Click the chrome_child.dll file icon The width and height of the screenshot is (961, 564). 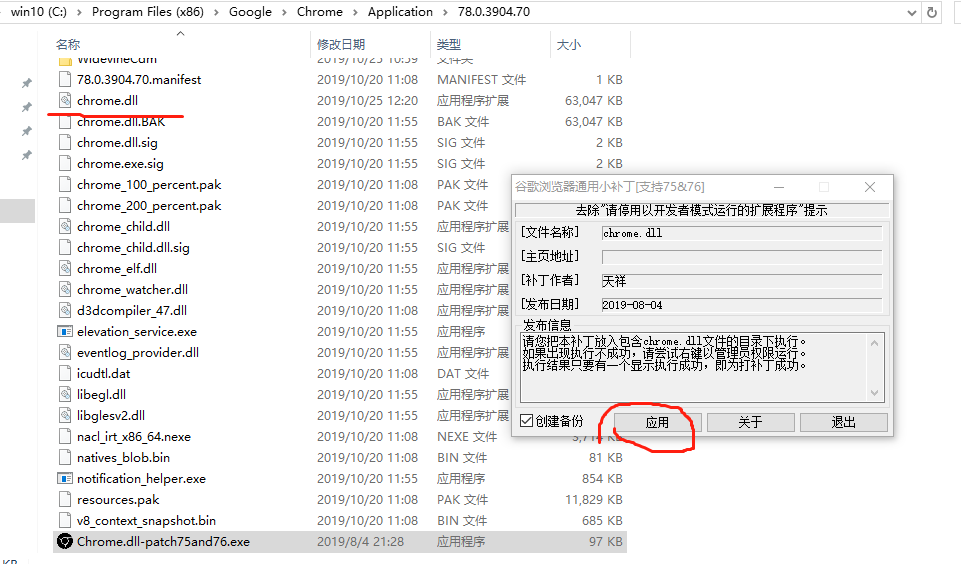[65, 226]
